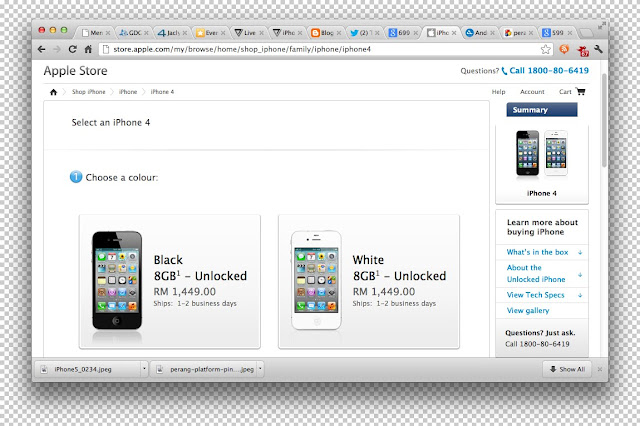The height and width of the screenshot is (426, 640).
Task: Click Call 1800-80-6419 link at top
Action: pos(549,71)
